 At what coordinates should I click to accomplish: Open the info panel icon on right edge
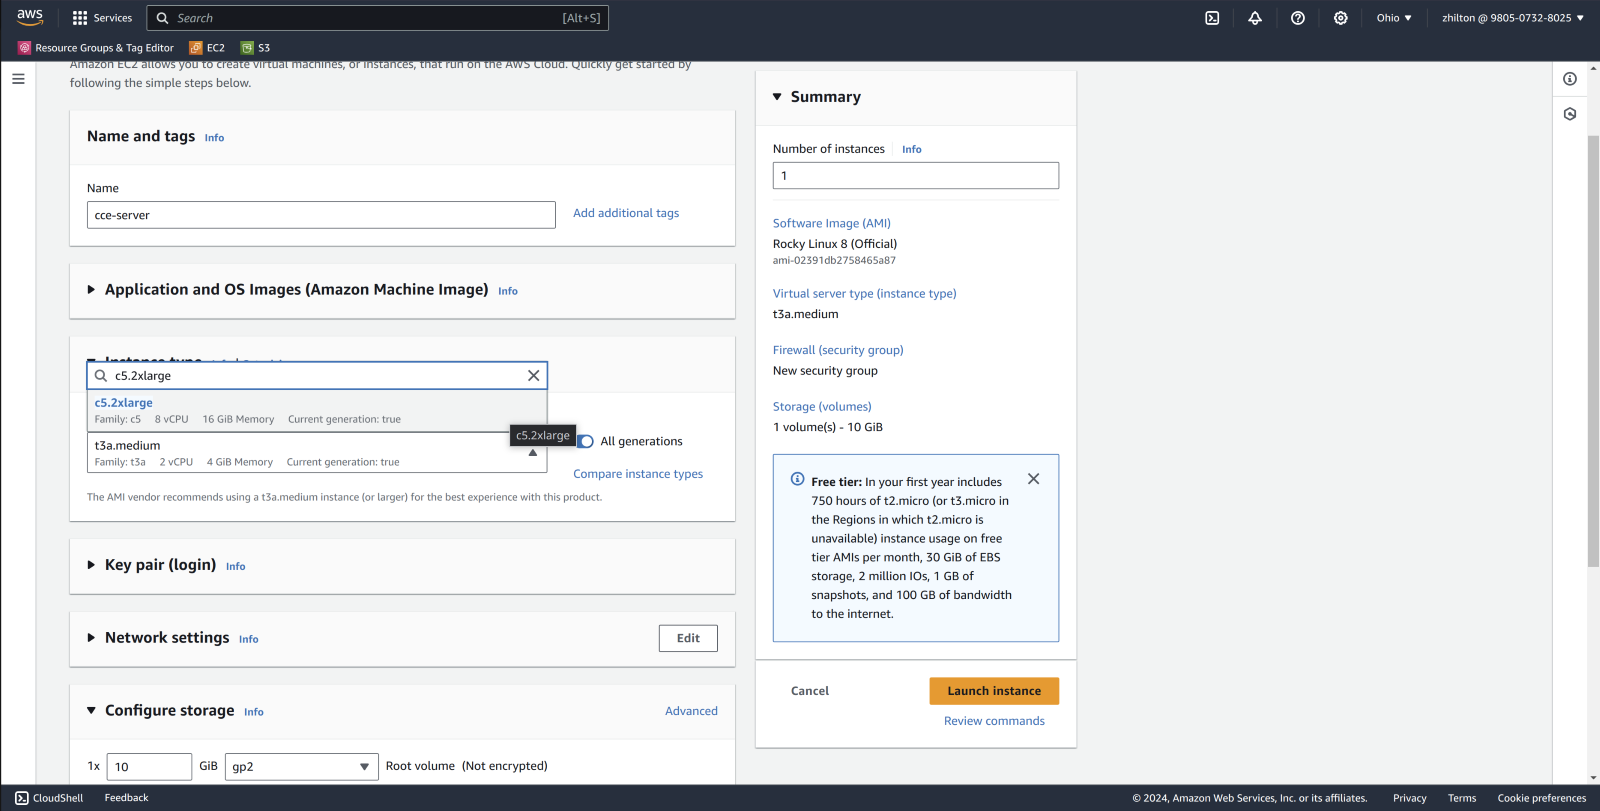click(x=1570, y=79)
